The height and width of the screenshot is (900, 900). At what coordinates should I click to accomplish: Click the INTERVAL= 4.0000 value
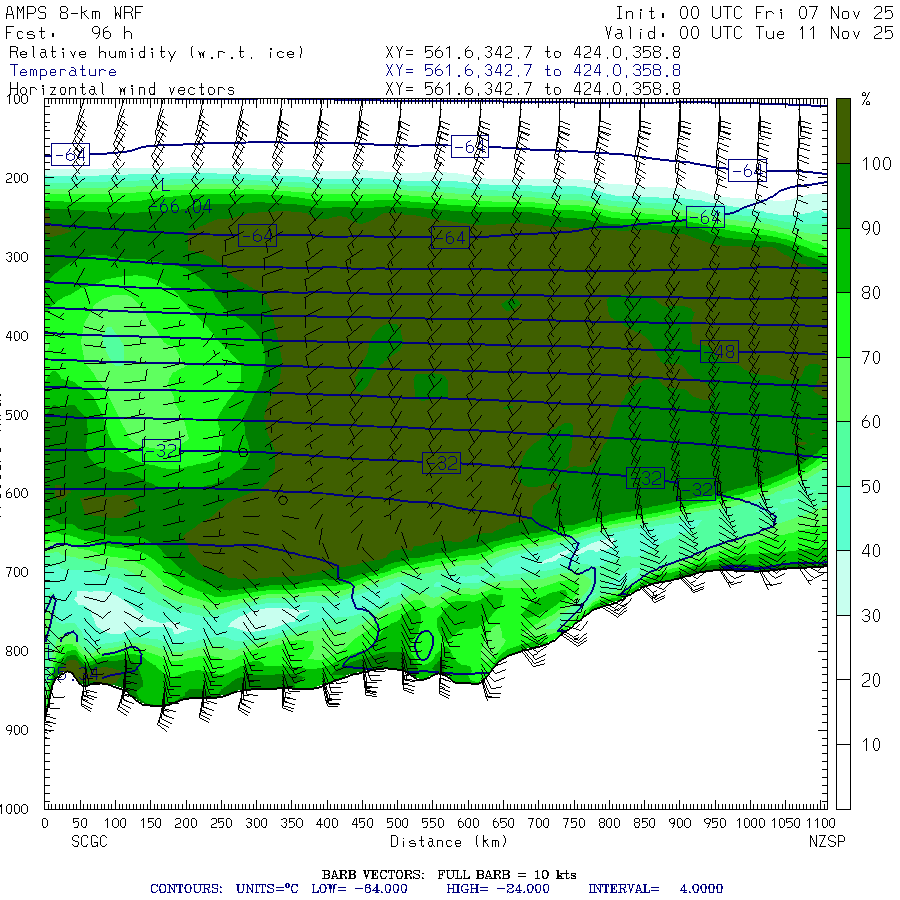click(x=655, y=889)
